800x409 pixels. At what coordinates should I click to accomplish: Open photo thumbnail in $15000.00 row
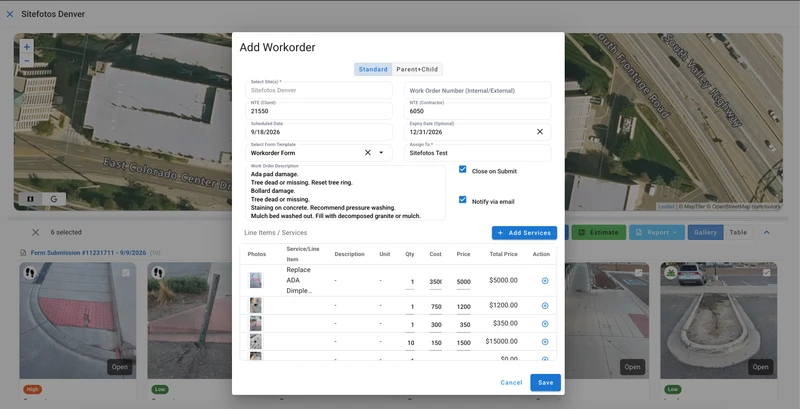[256, 341]
